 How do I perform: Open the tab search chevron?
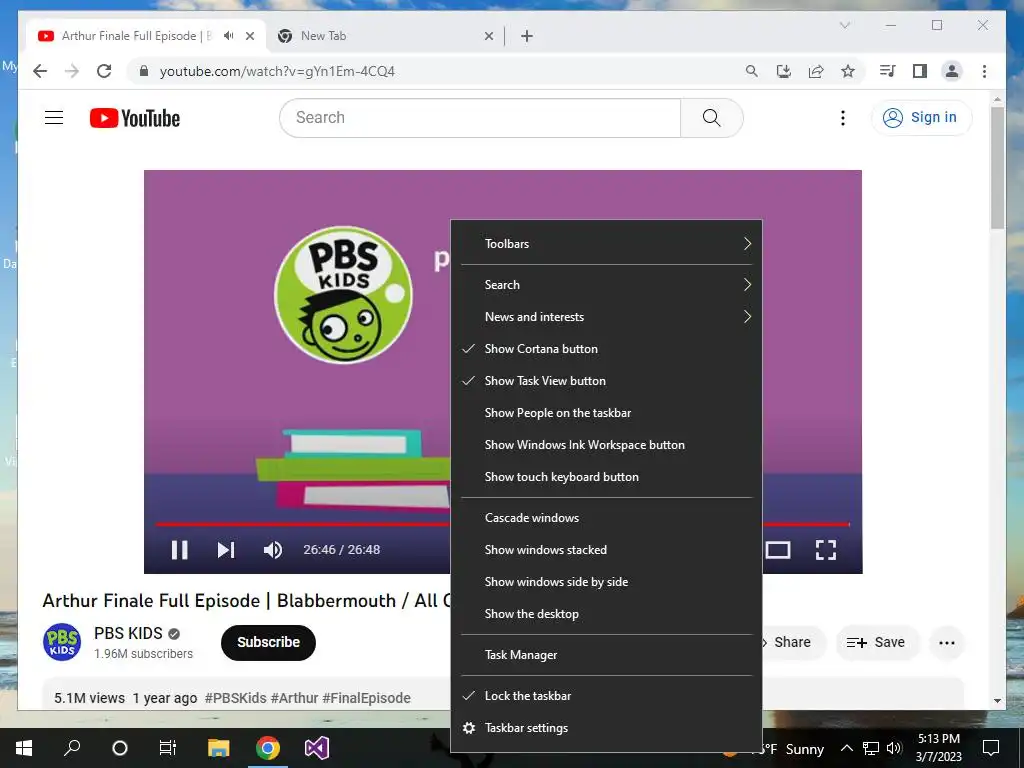[x=844, y=25]
